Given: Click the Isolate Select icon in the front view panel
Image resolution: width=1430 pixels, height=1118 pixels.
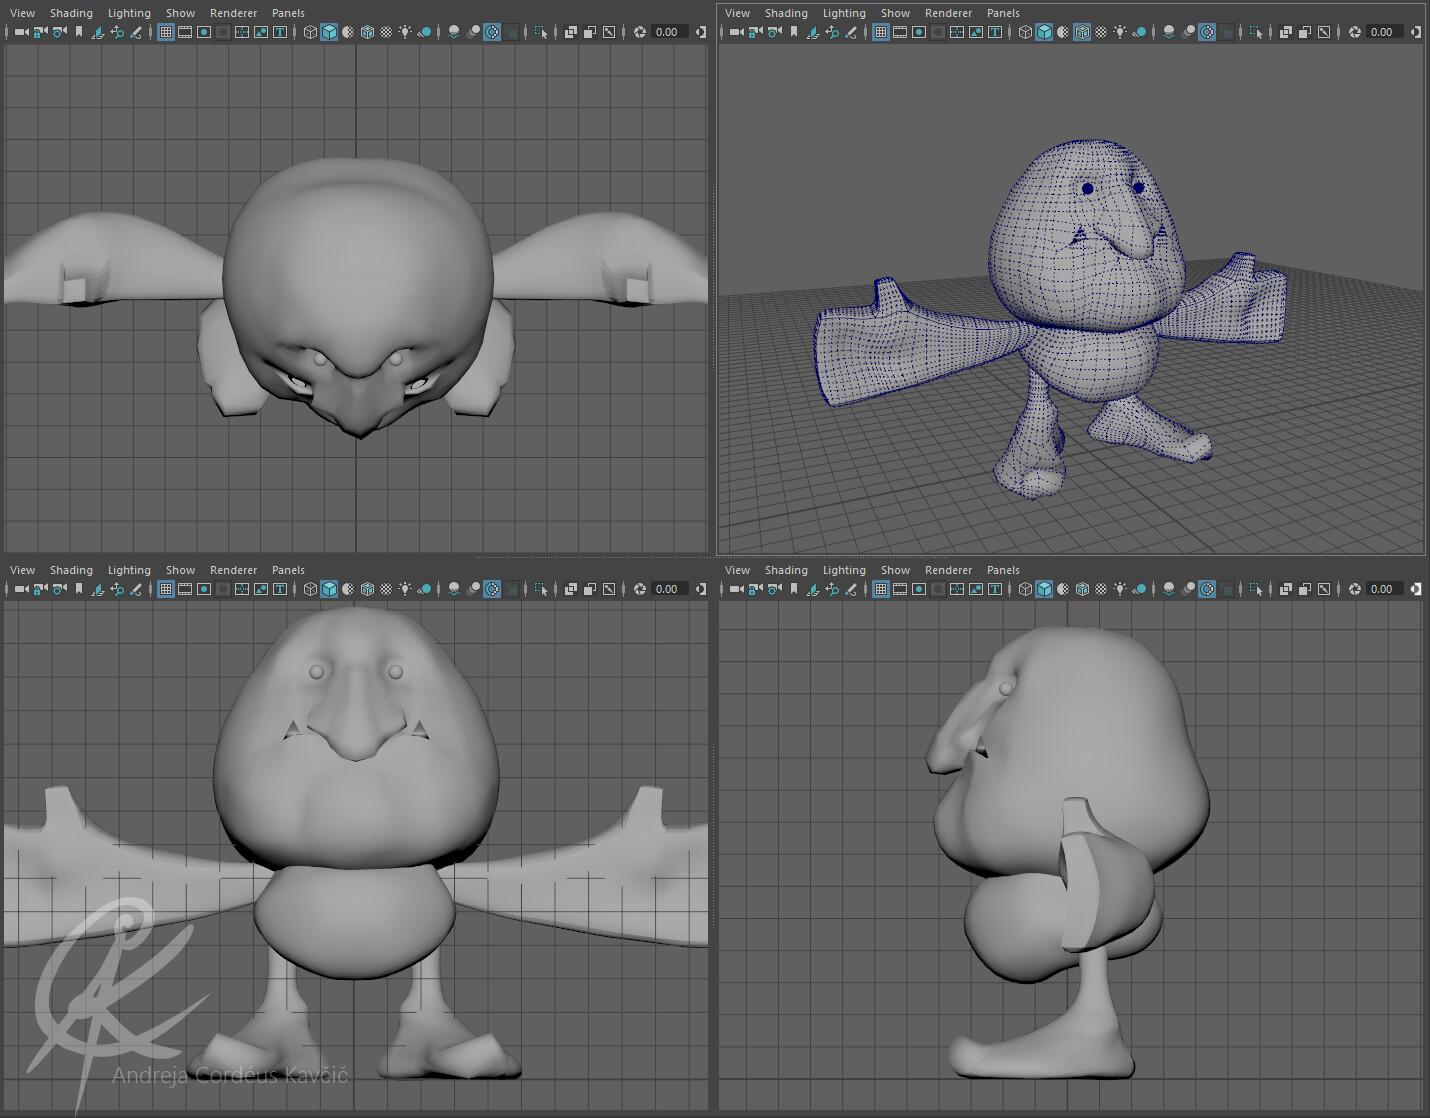Looking at the screenshot, I should pos(540,589).
